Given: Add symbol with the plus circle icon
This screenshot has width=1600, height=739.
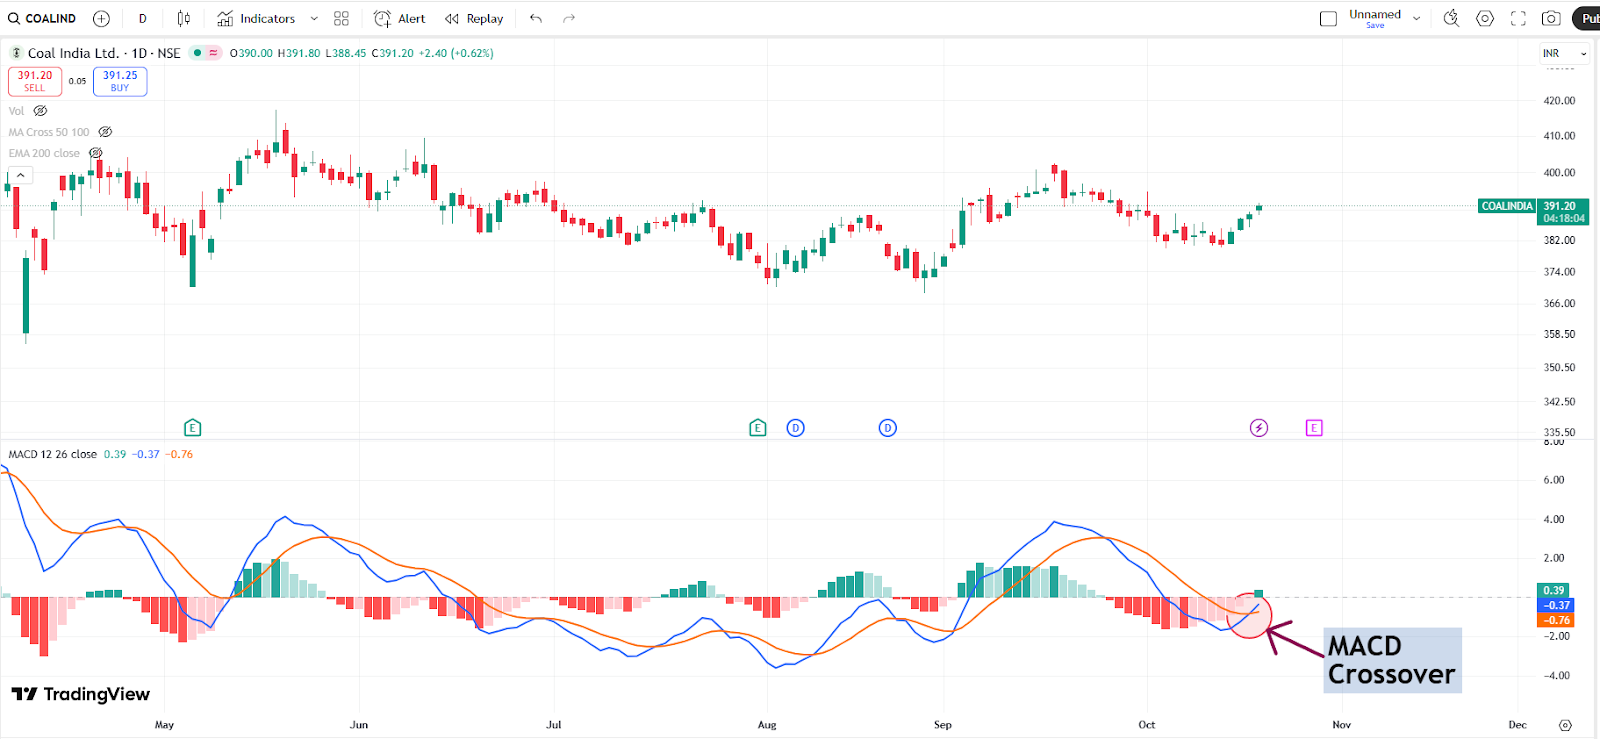Looking at the screenshot, I should pos(101,19).
